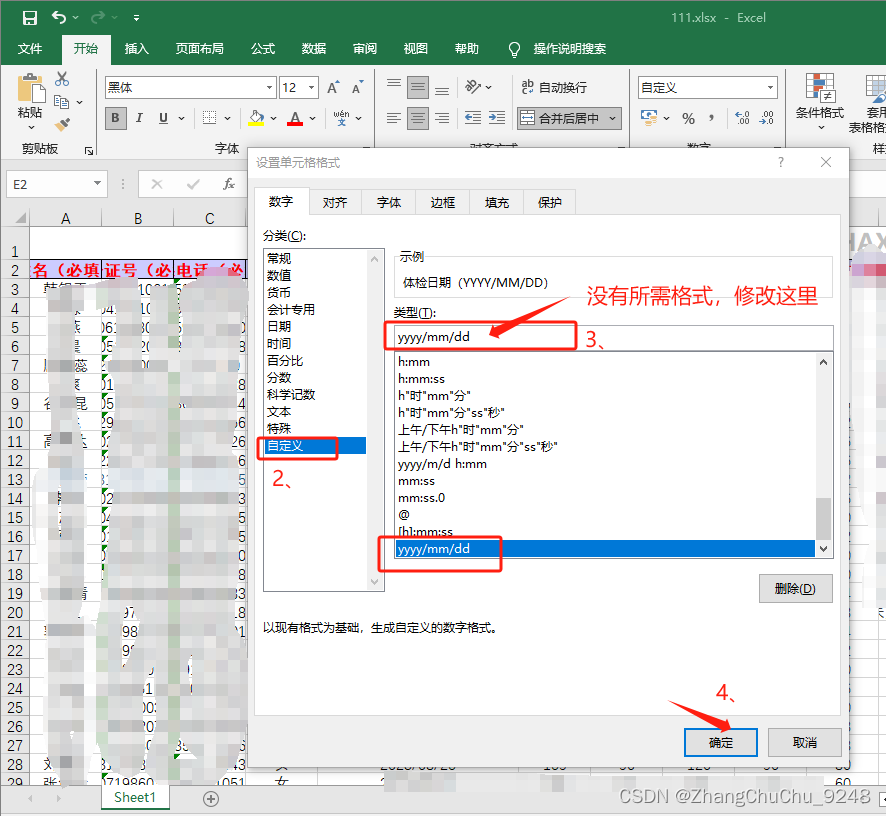Screen dimensions: 886x816
Task: Toggle Center horizontal alignment icon
Action: pos(418,118)
